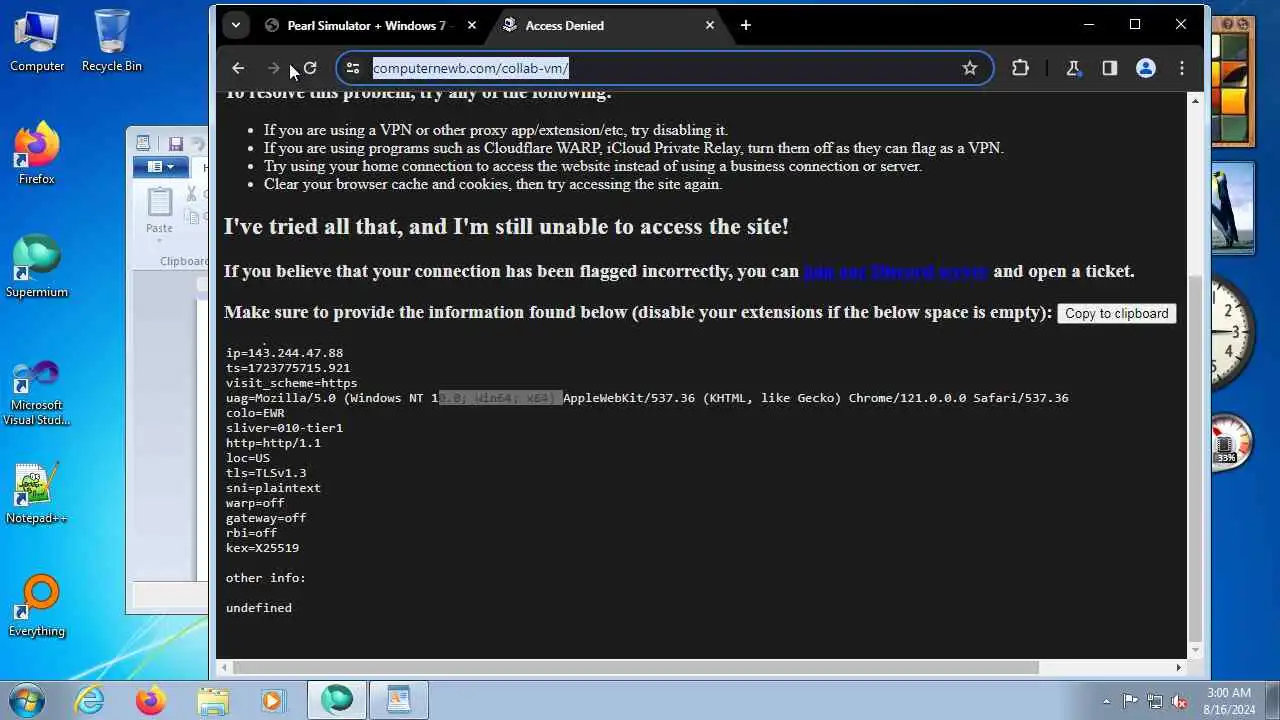Select the Supermium desktop shortcut
The image size is (1280, 720).
tap(37, 266)
